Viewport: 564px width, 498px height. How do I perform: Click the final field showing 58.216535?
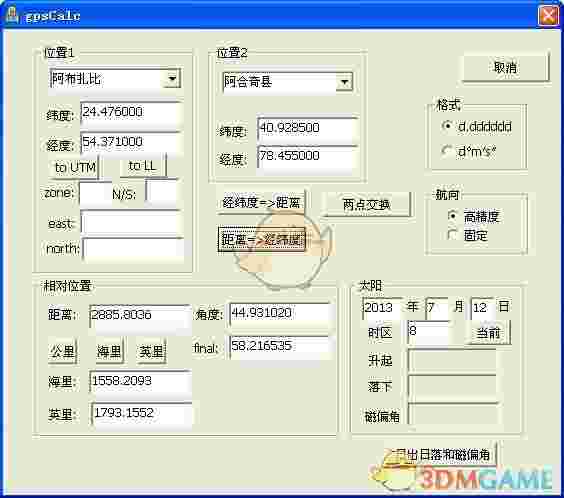coord(280,346)
